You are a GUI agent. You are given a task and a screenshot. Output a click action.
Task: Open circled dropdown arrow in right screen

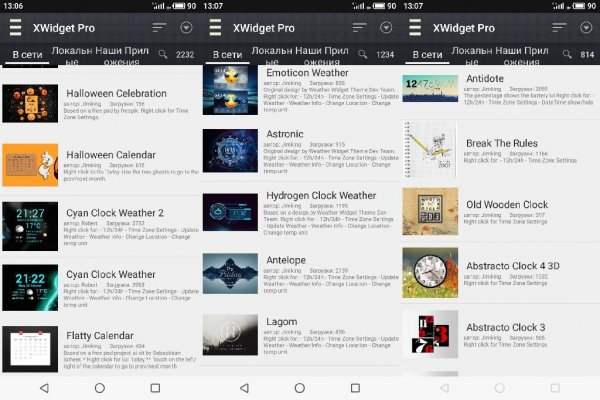(586, 28)
